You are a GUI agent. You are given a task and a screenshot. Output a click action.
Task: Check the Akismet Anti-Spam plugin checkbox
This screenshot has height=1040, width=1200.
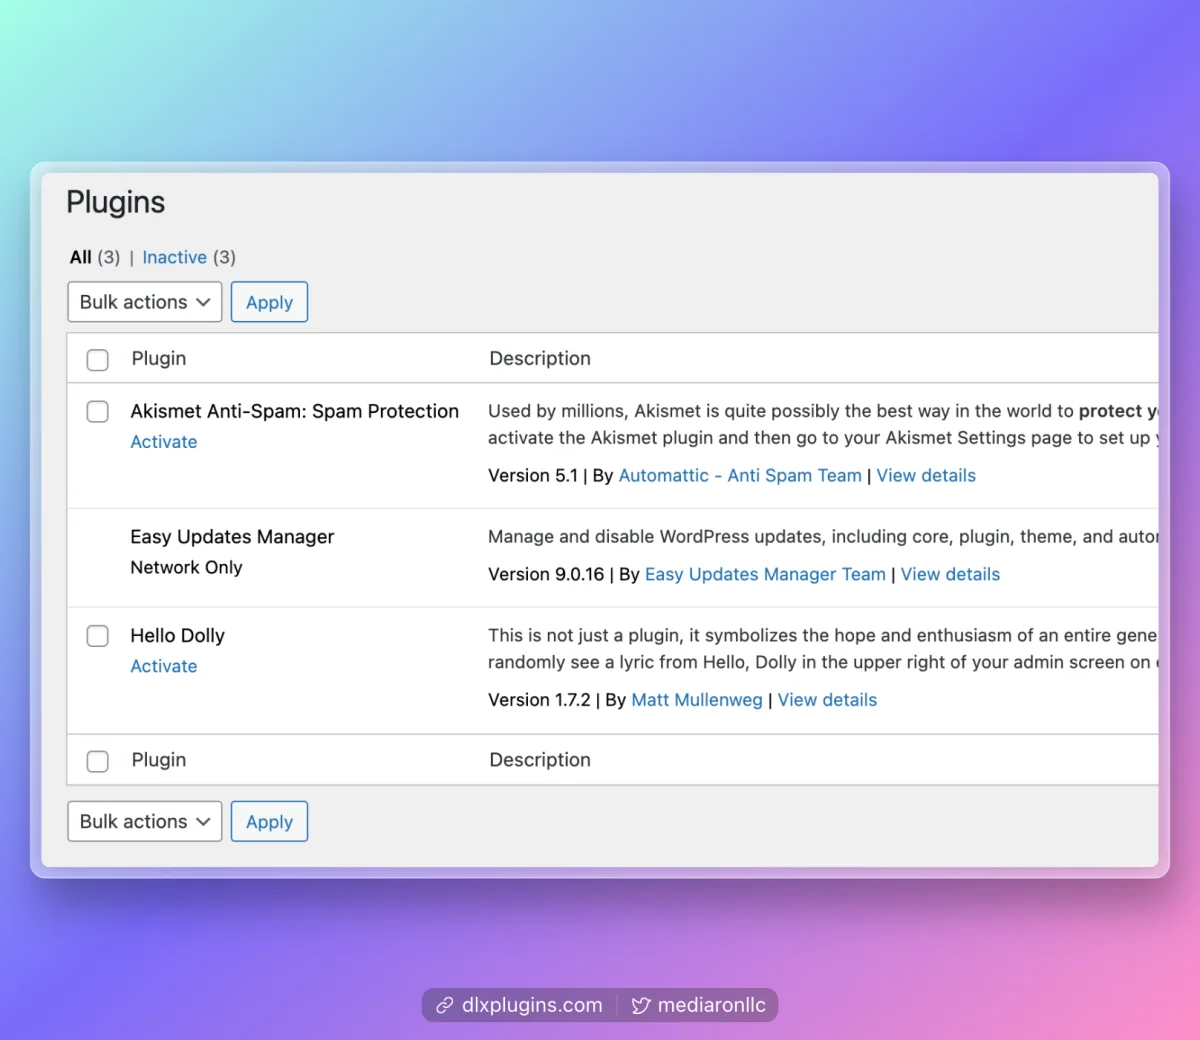[x=97, y=412]
